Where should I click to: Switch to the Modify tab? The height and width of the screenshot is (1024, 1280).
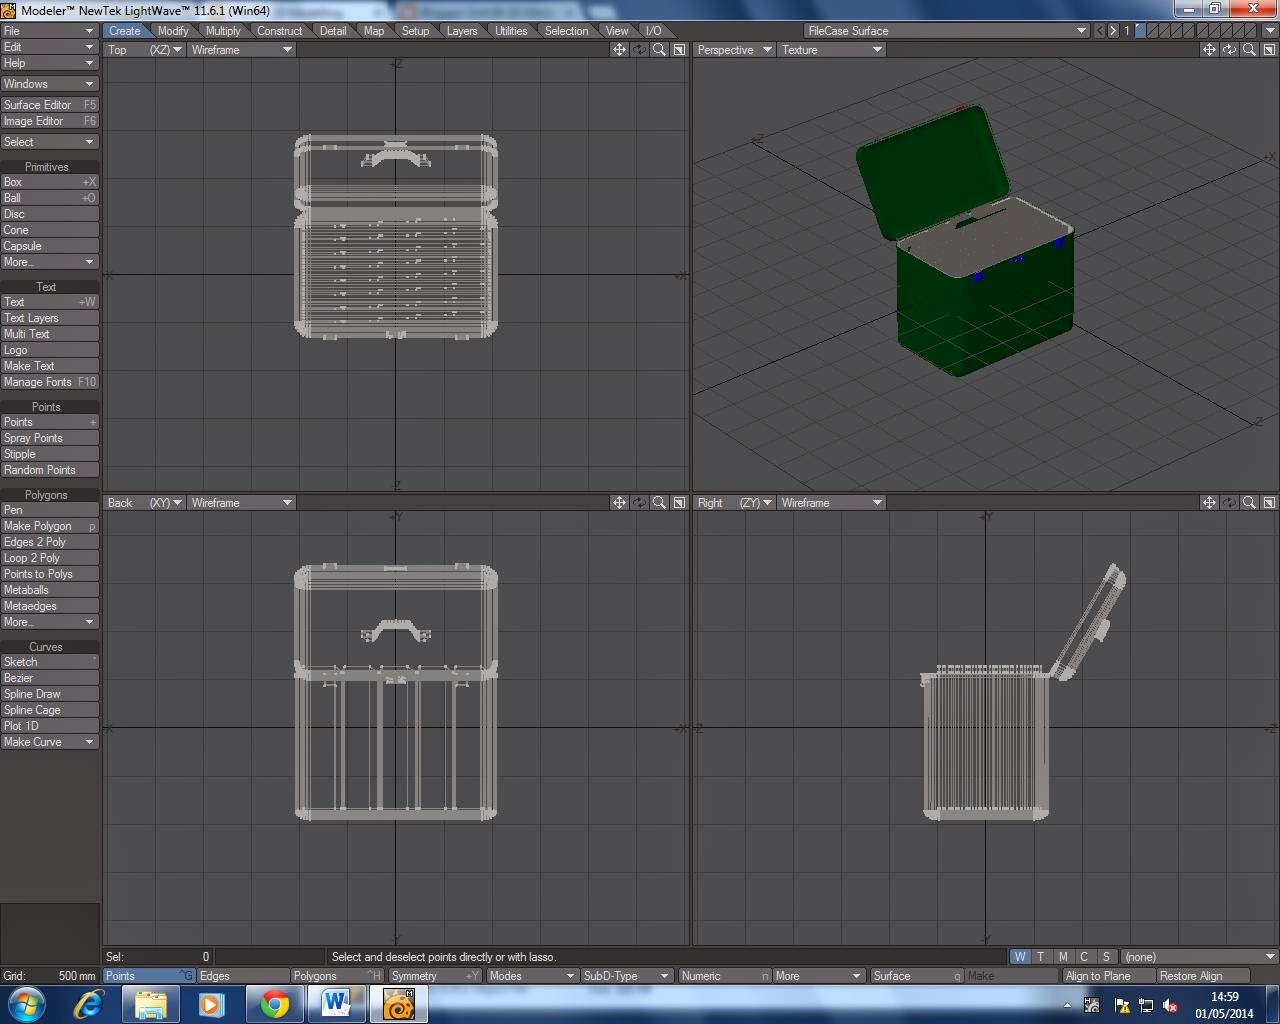[x=173, y=30]
